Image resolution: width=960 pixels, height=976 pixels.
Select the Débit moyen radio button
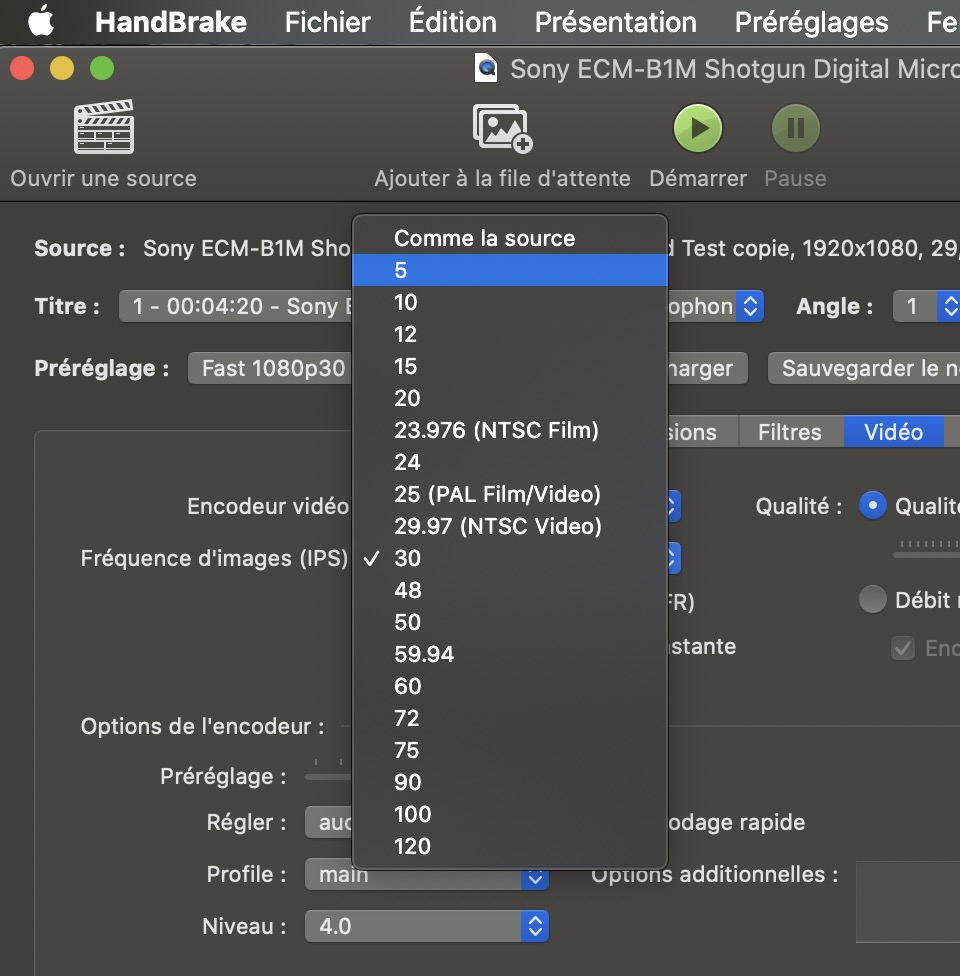coord(873,599)
